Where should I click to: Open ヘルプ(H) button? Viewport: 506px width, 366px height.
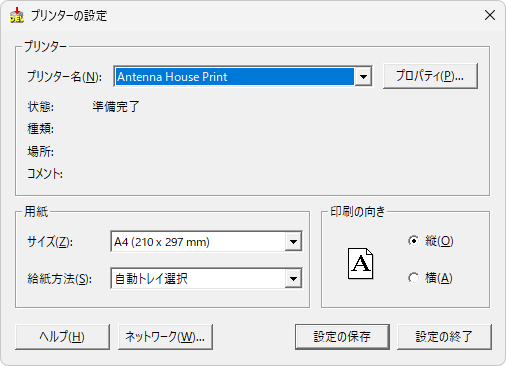[x=62, y=337]
